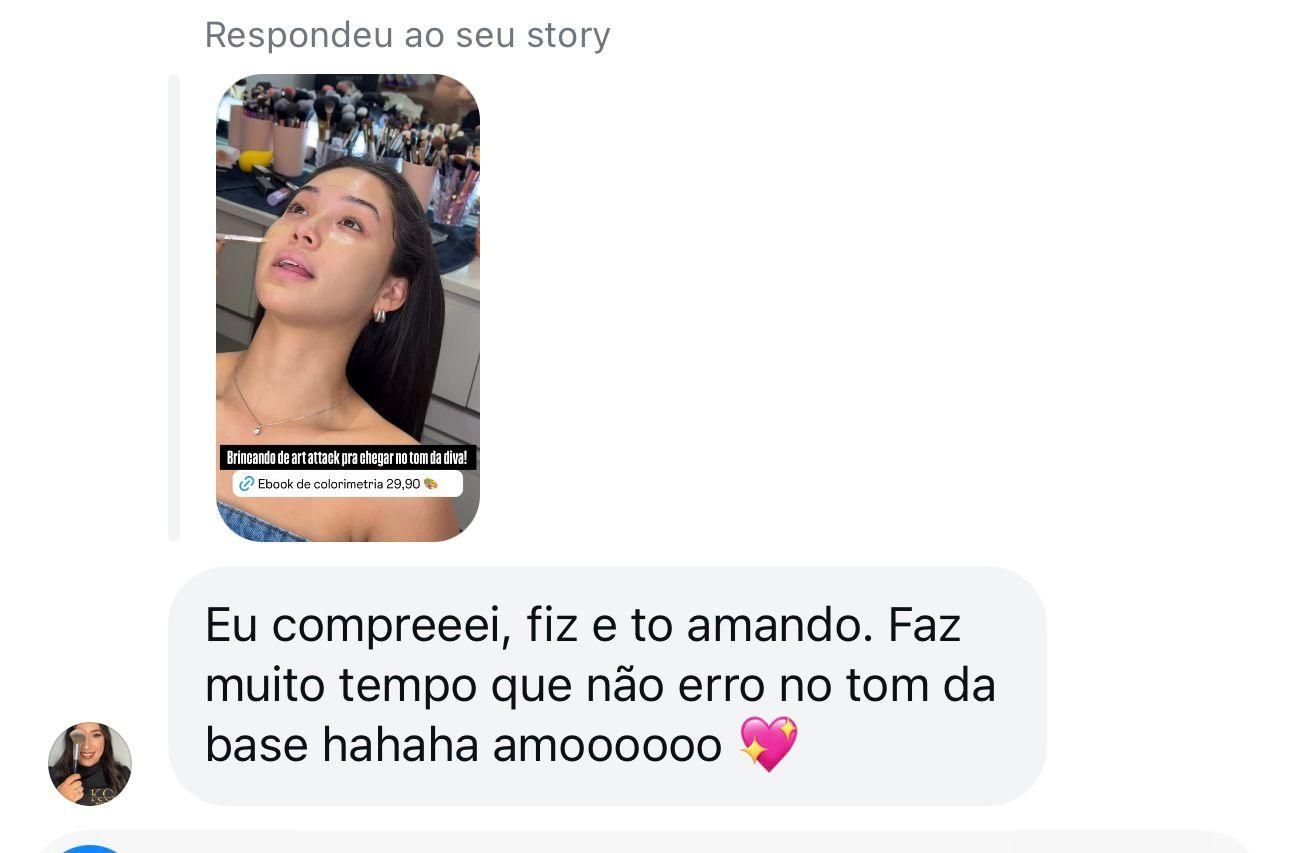This screenshot has width=1290, height=853.
Task: Click the chain link icon on Ebook sticker
Action: [x=247, y=484]
